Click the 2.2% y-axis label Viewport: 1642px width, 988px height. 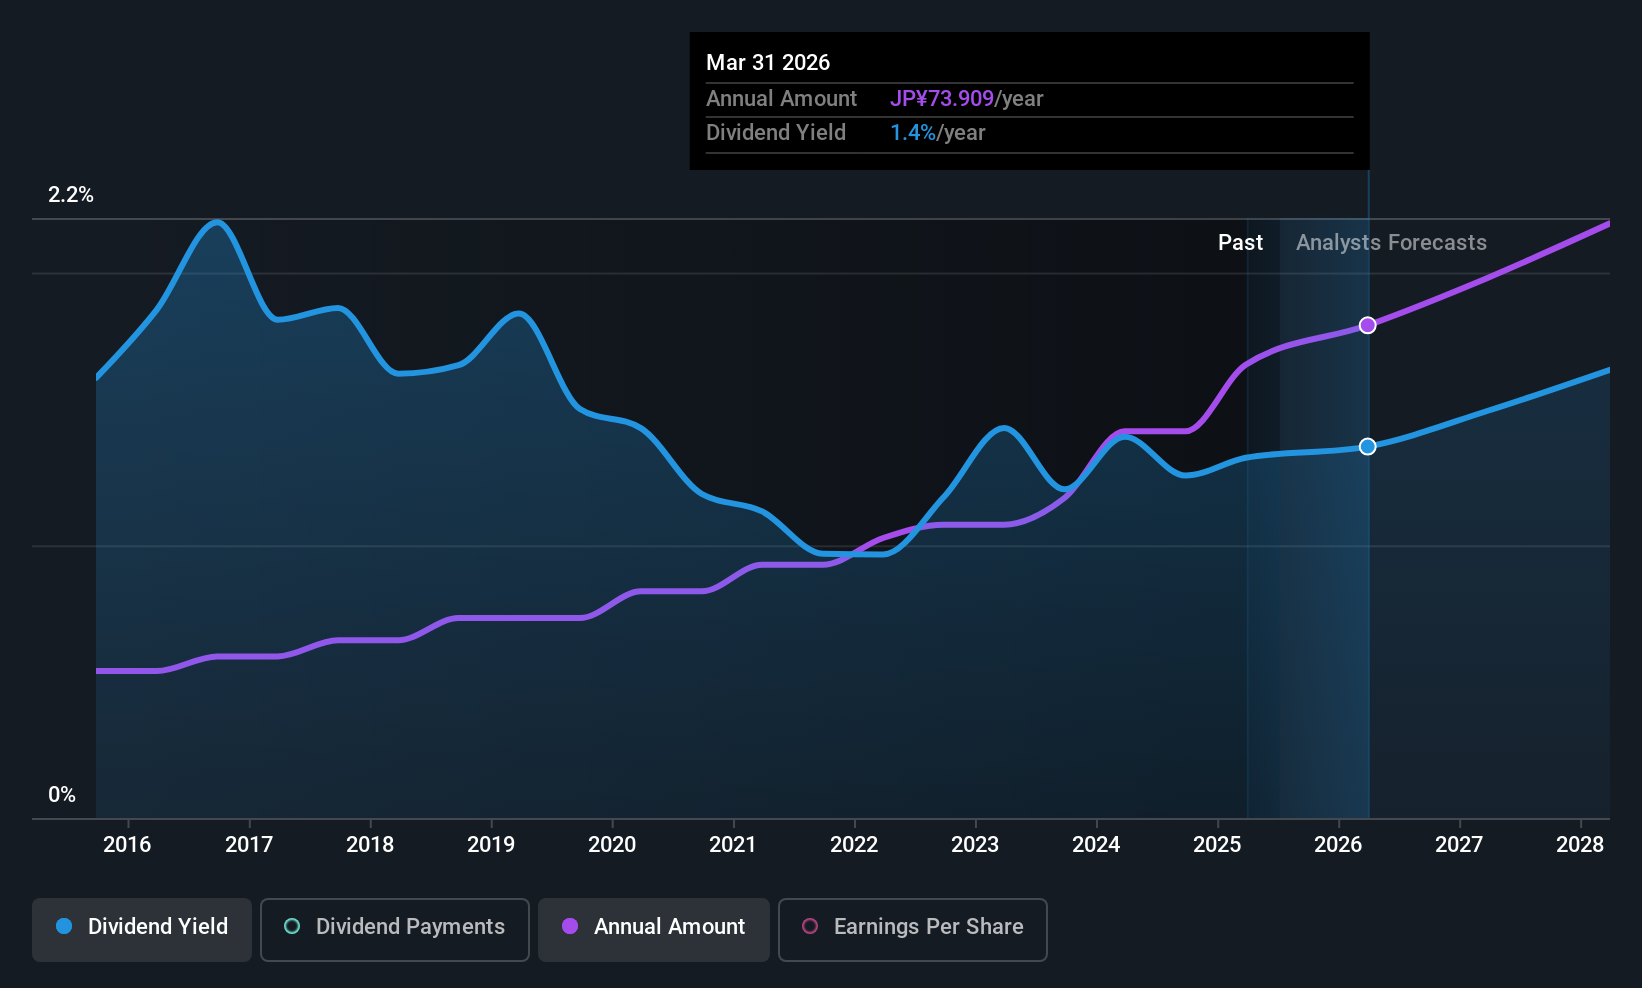[71, 195]
